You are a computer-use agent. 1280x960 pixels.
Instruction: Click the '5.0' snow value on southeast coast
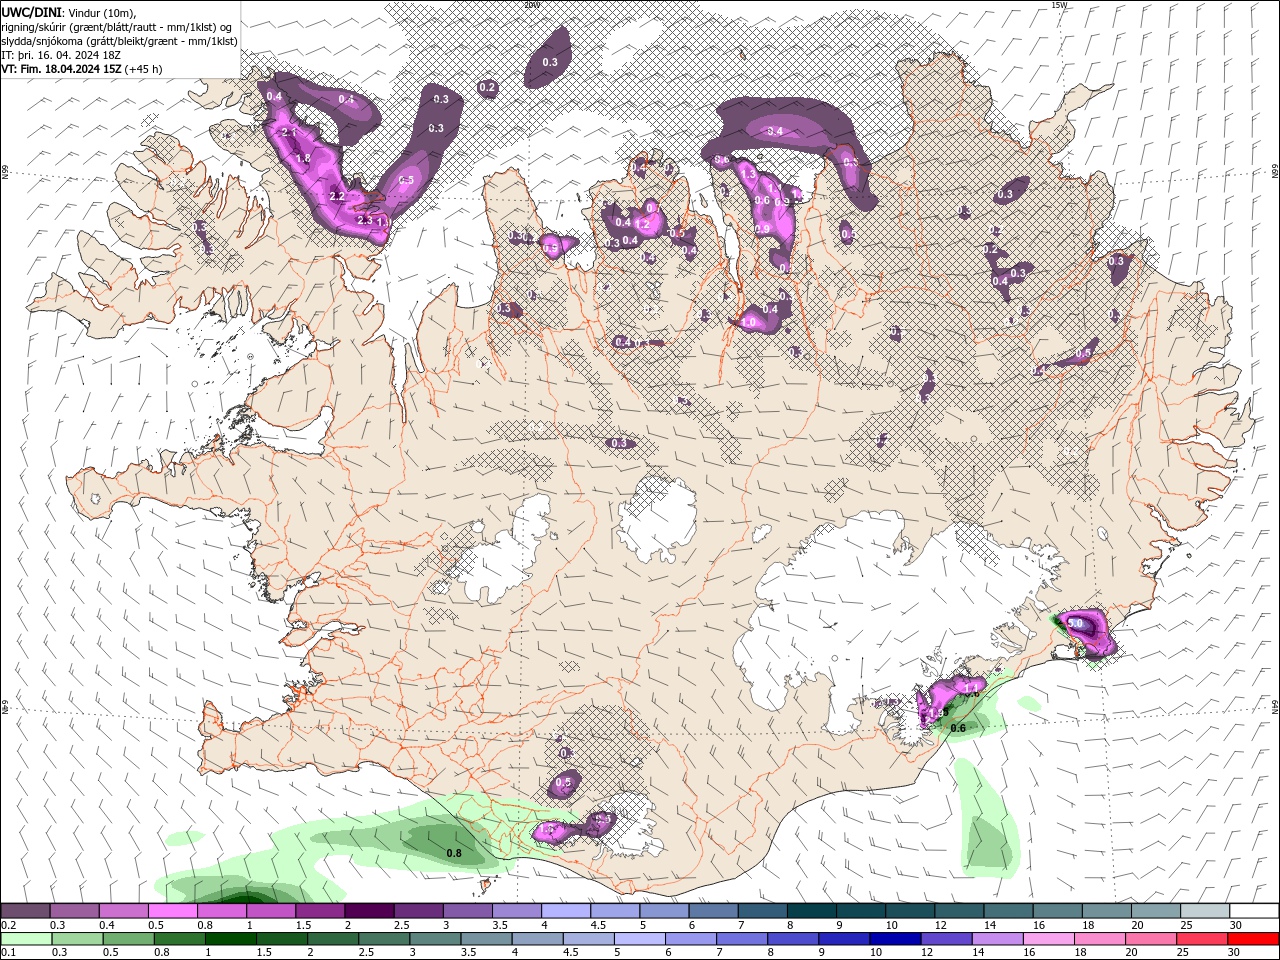coord(1075,623)
